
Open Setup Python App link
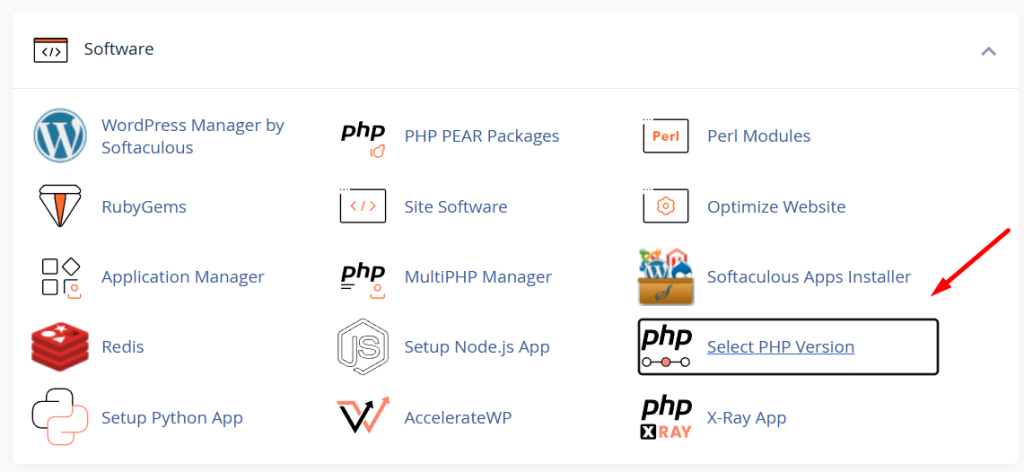coord(172,417)
